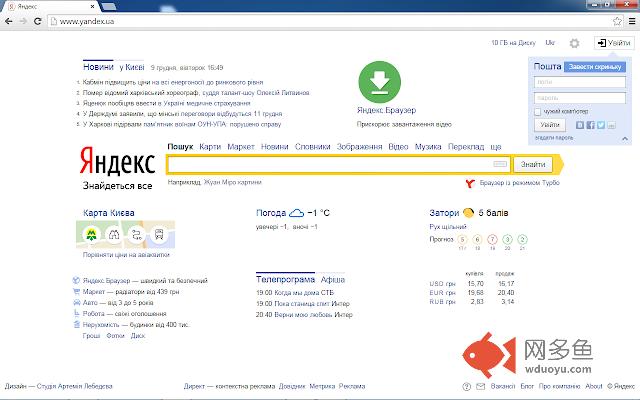This screenshot has height=400, width=640.
Task: Click the car icon beside Авто
Action: 76,302
